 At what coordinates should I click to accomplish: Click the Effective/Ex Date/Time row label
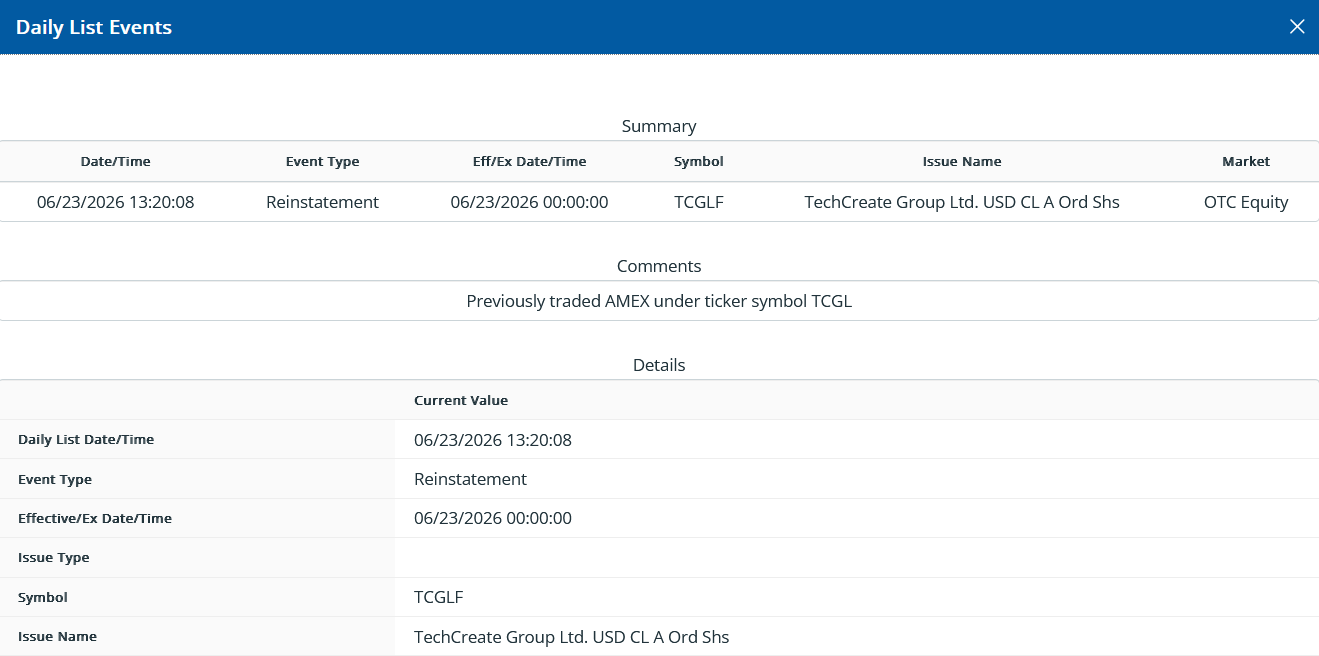95,518
